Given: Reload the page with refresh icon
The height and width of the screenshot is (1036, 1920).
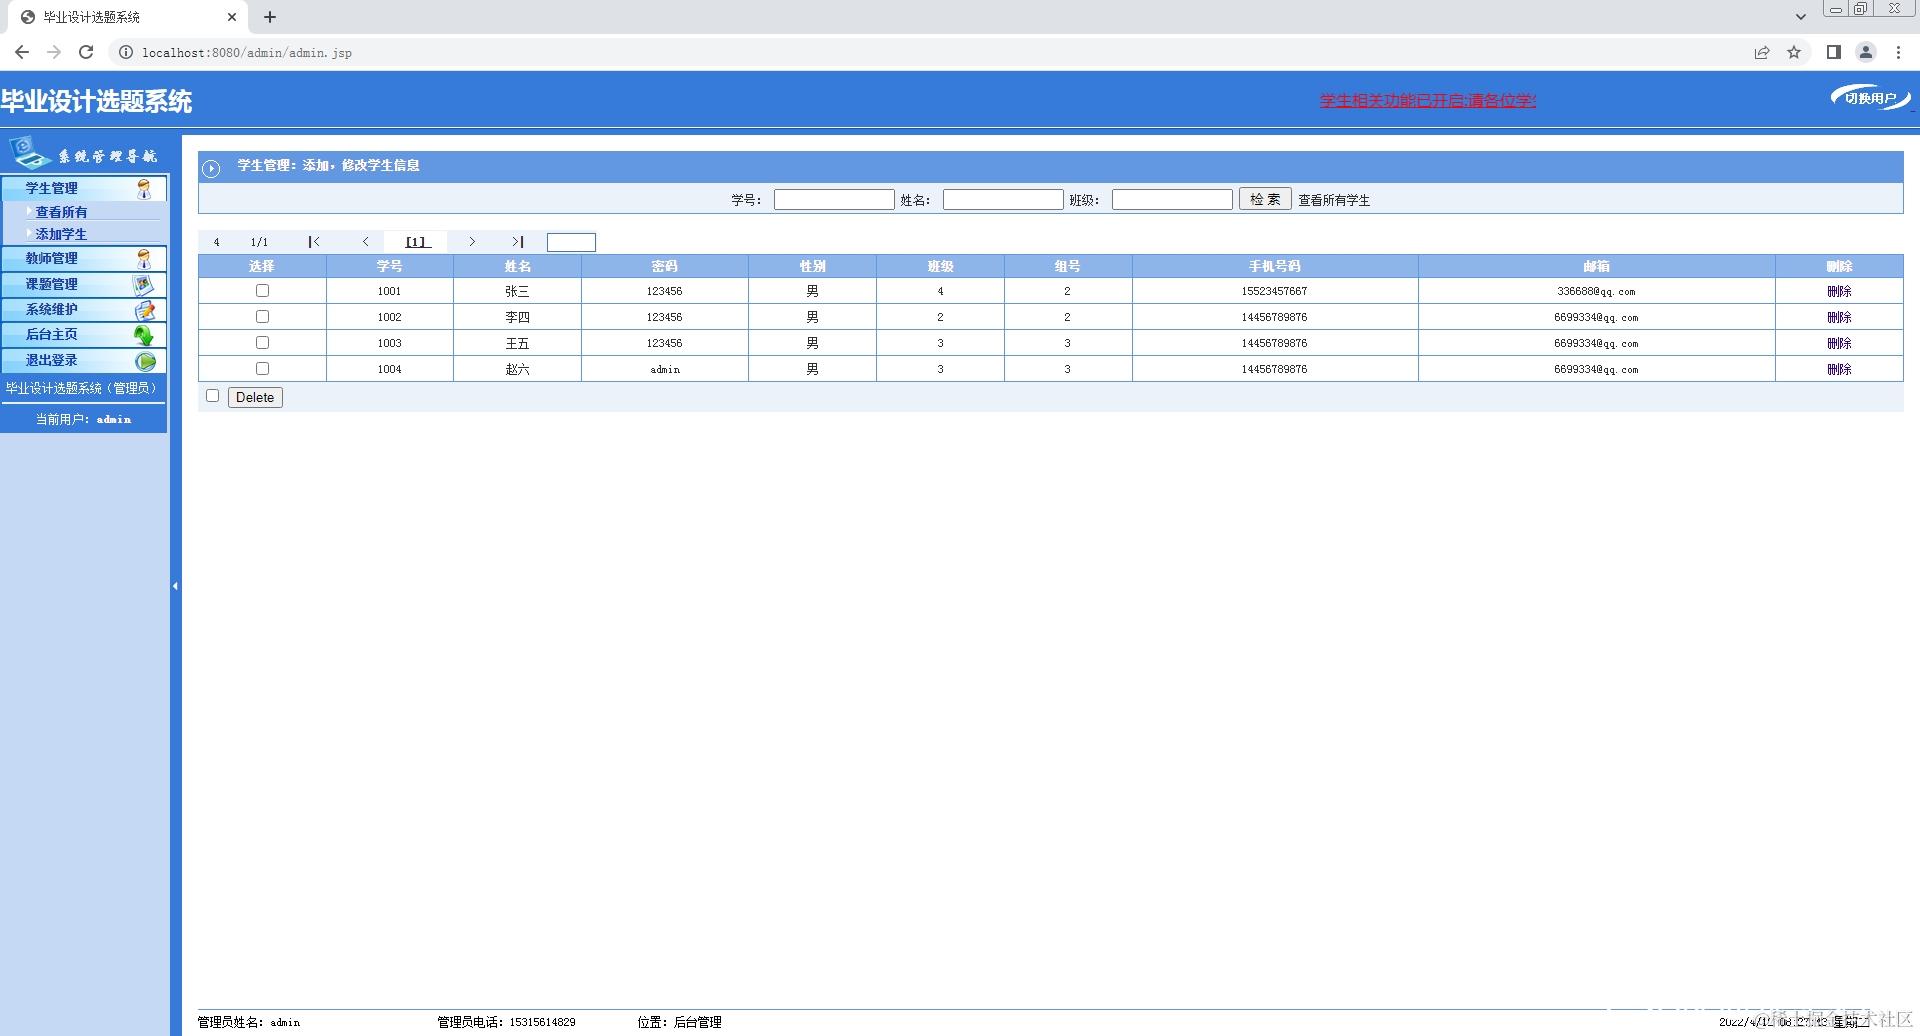Looking at the screenshot, I should (86, 52).
